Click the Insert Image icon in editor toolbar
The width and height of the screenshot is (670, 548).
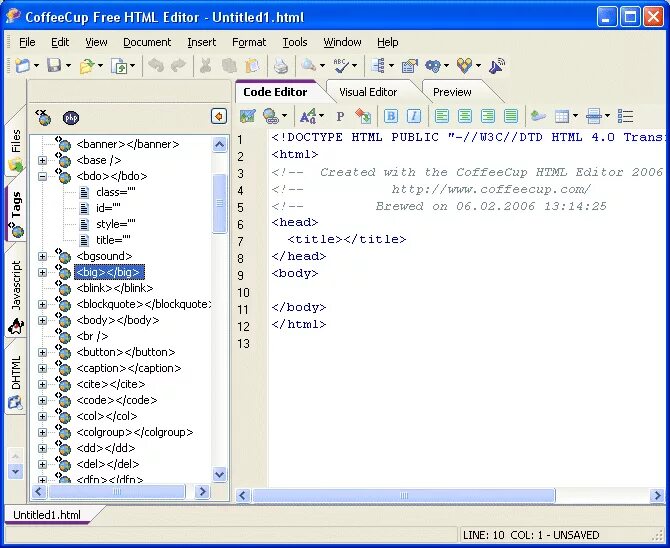point(247,116)
